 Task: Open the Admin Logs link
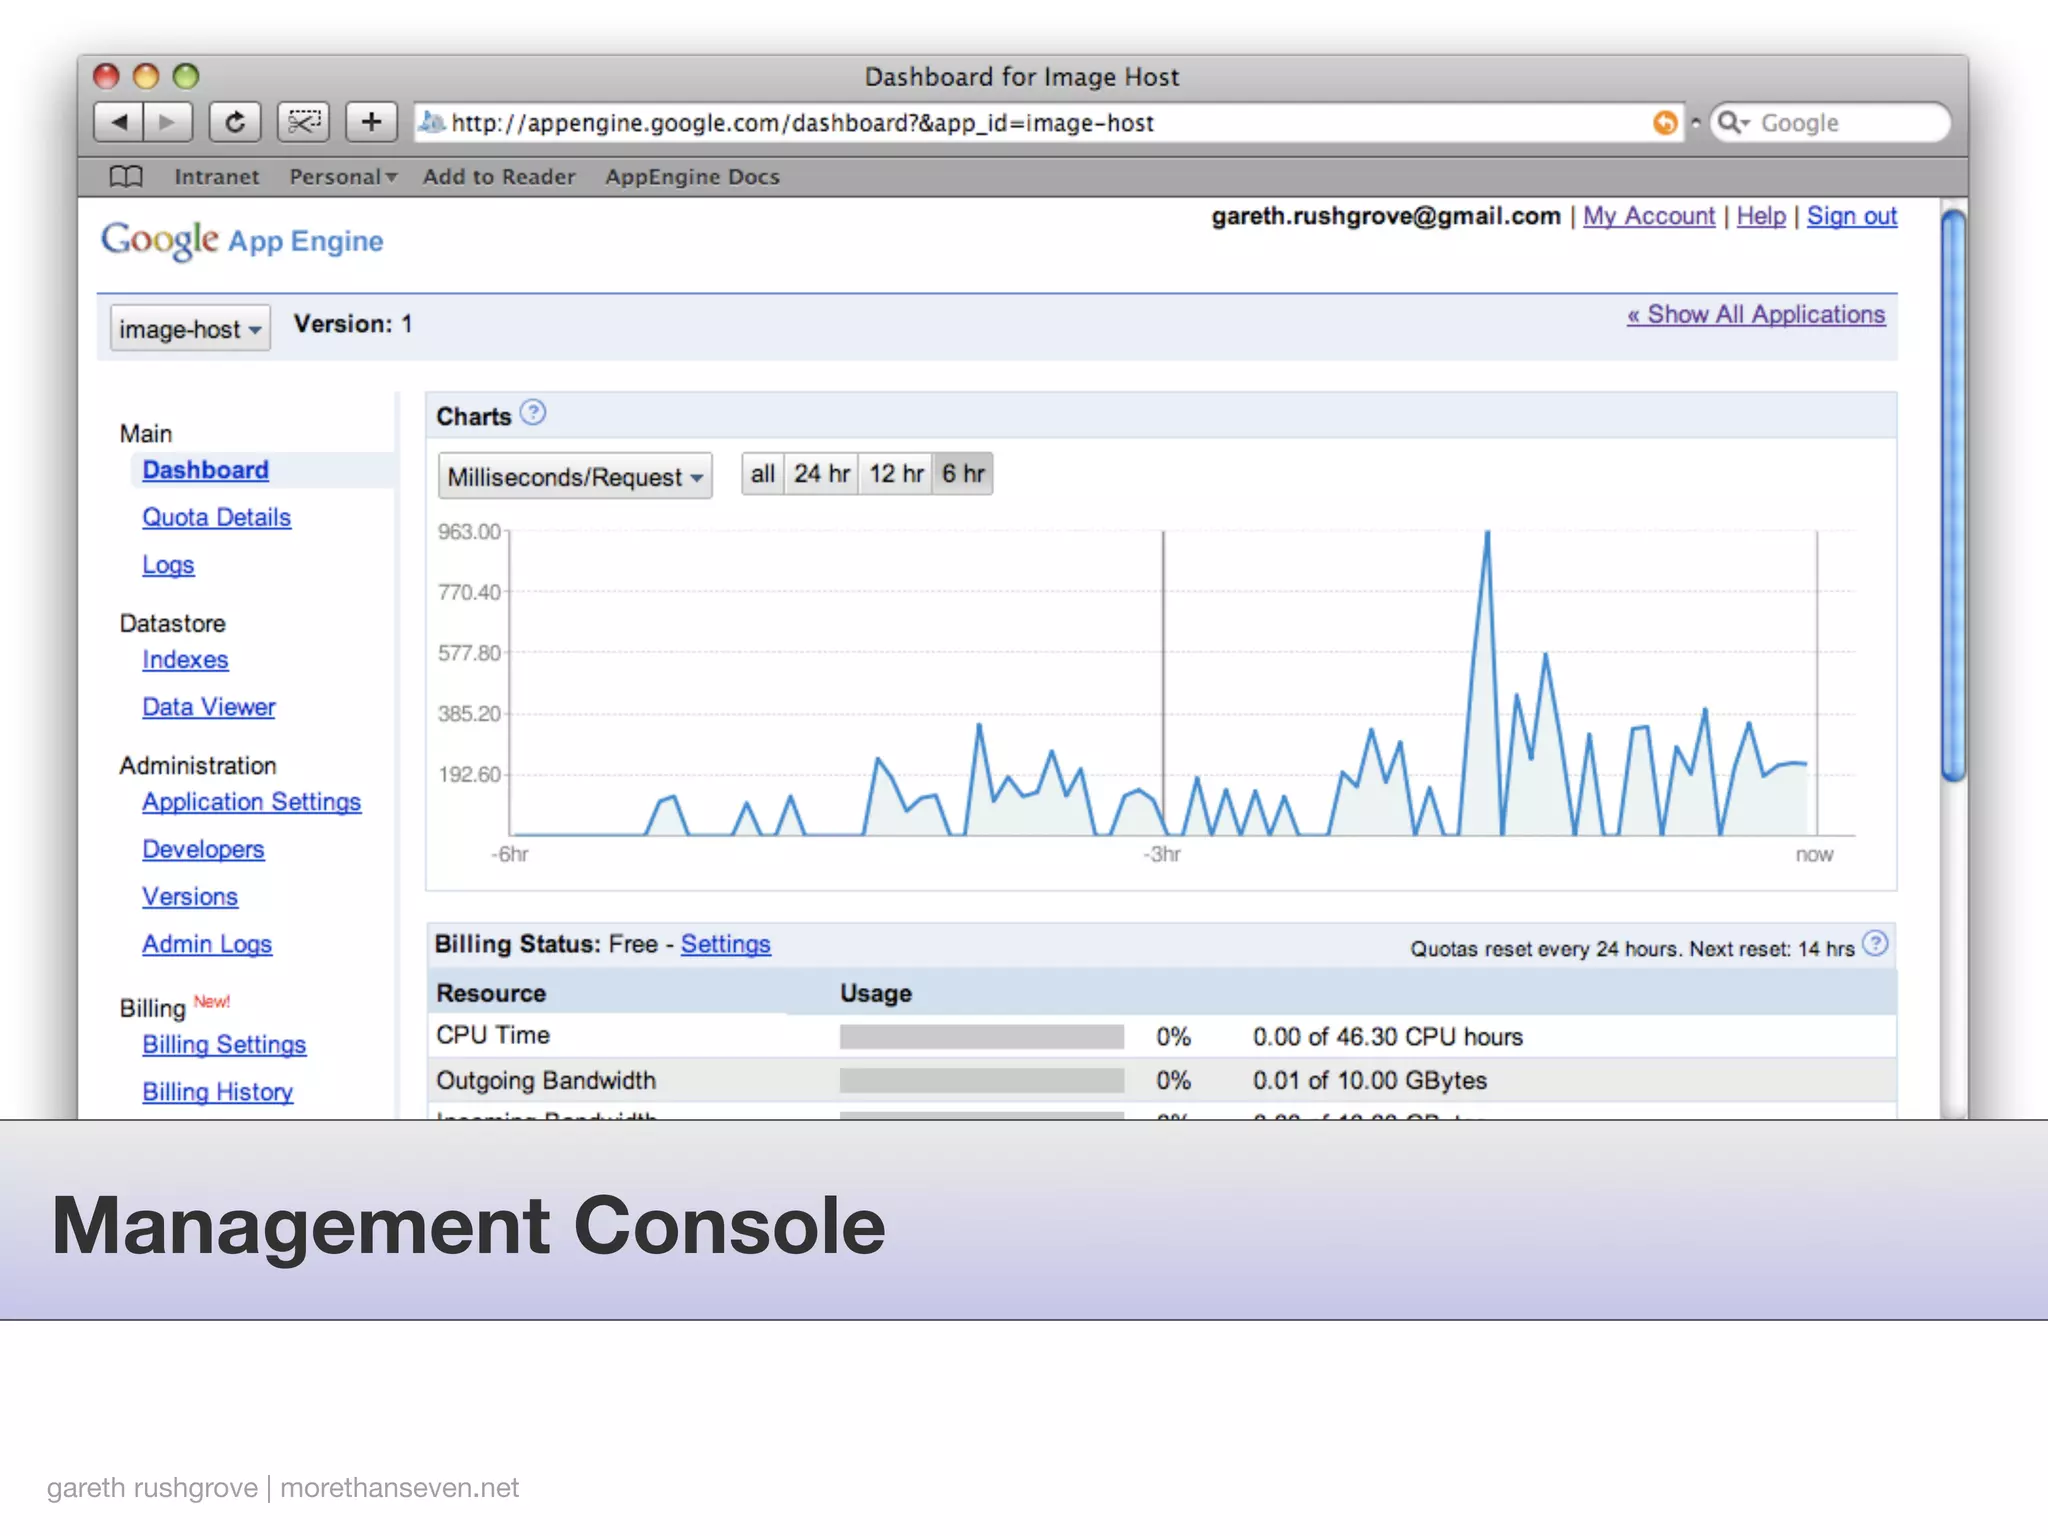pos(207,944)
